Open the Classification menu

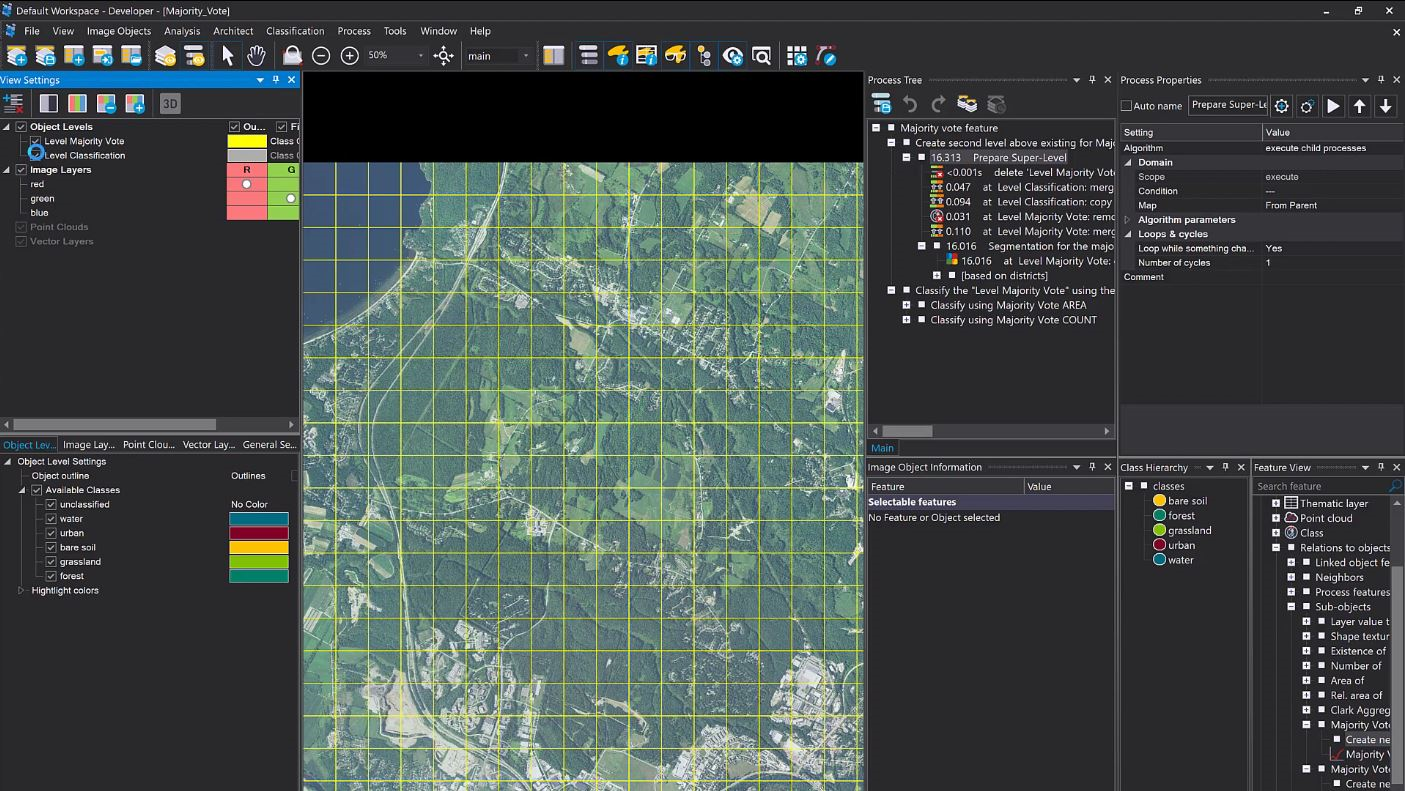(x=294, y=31)
